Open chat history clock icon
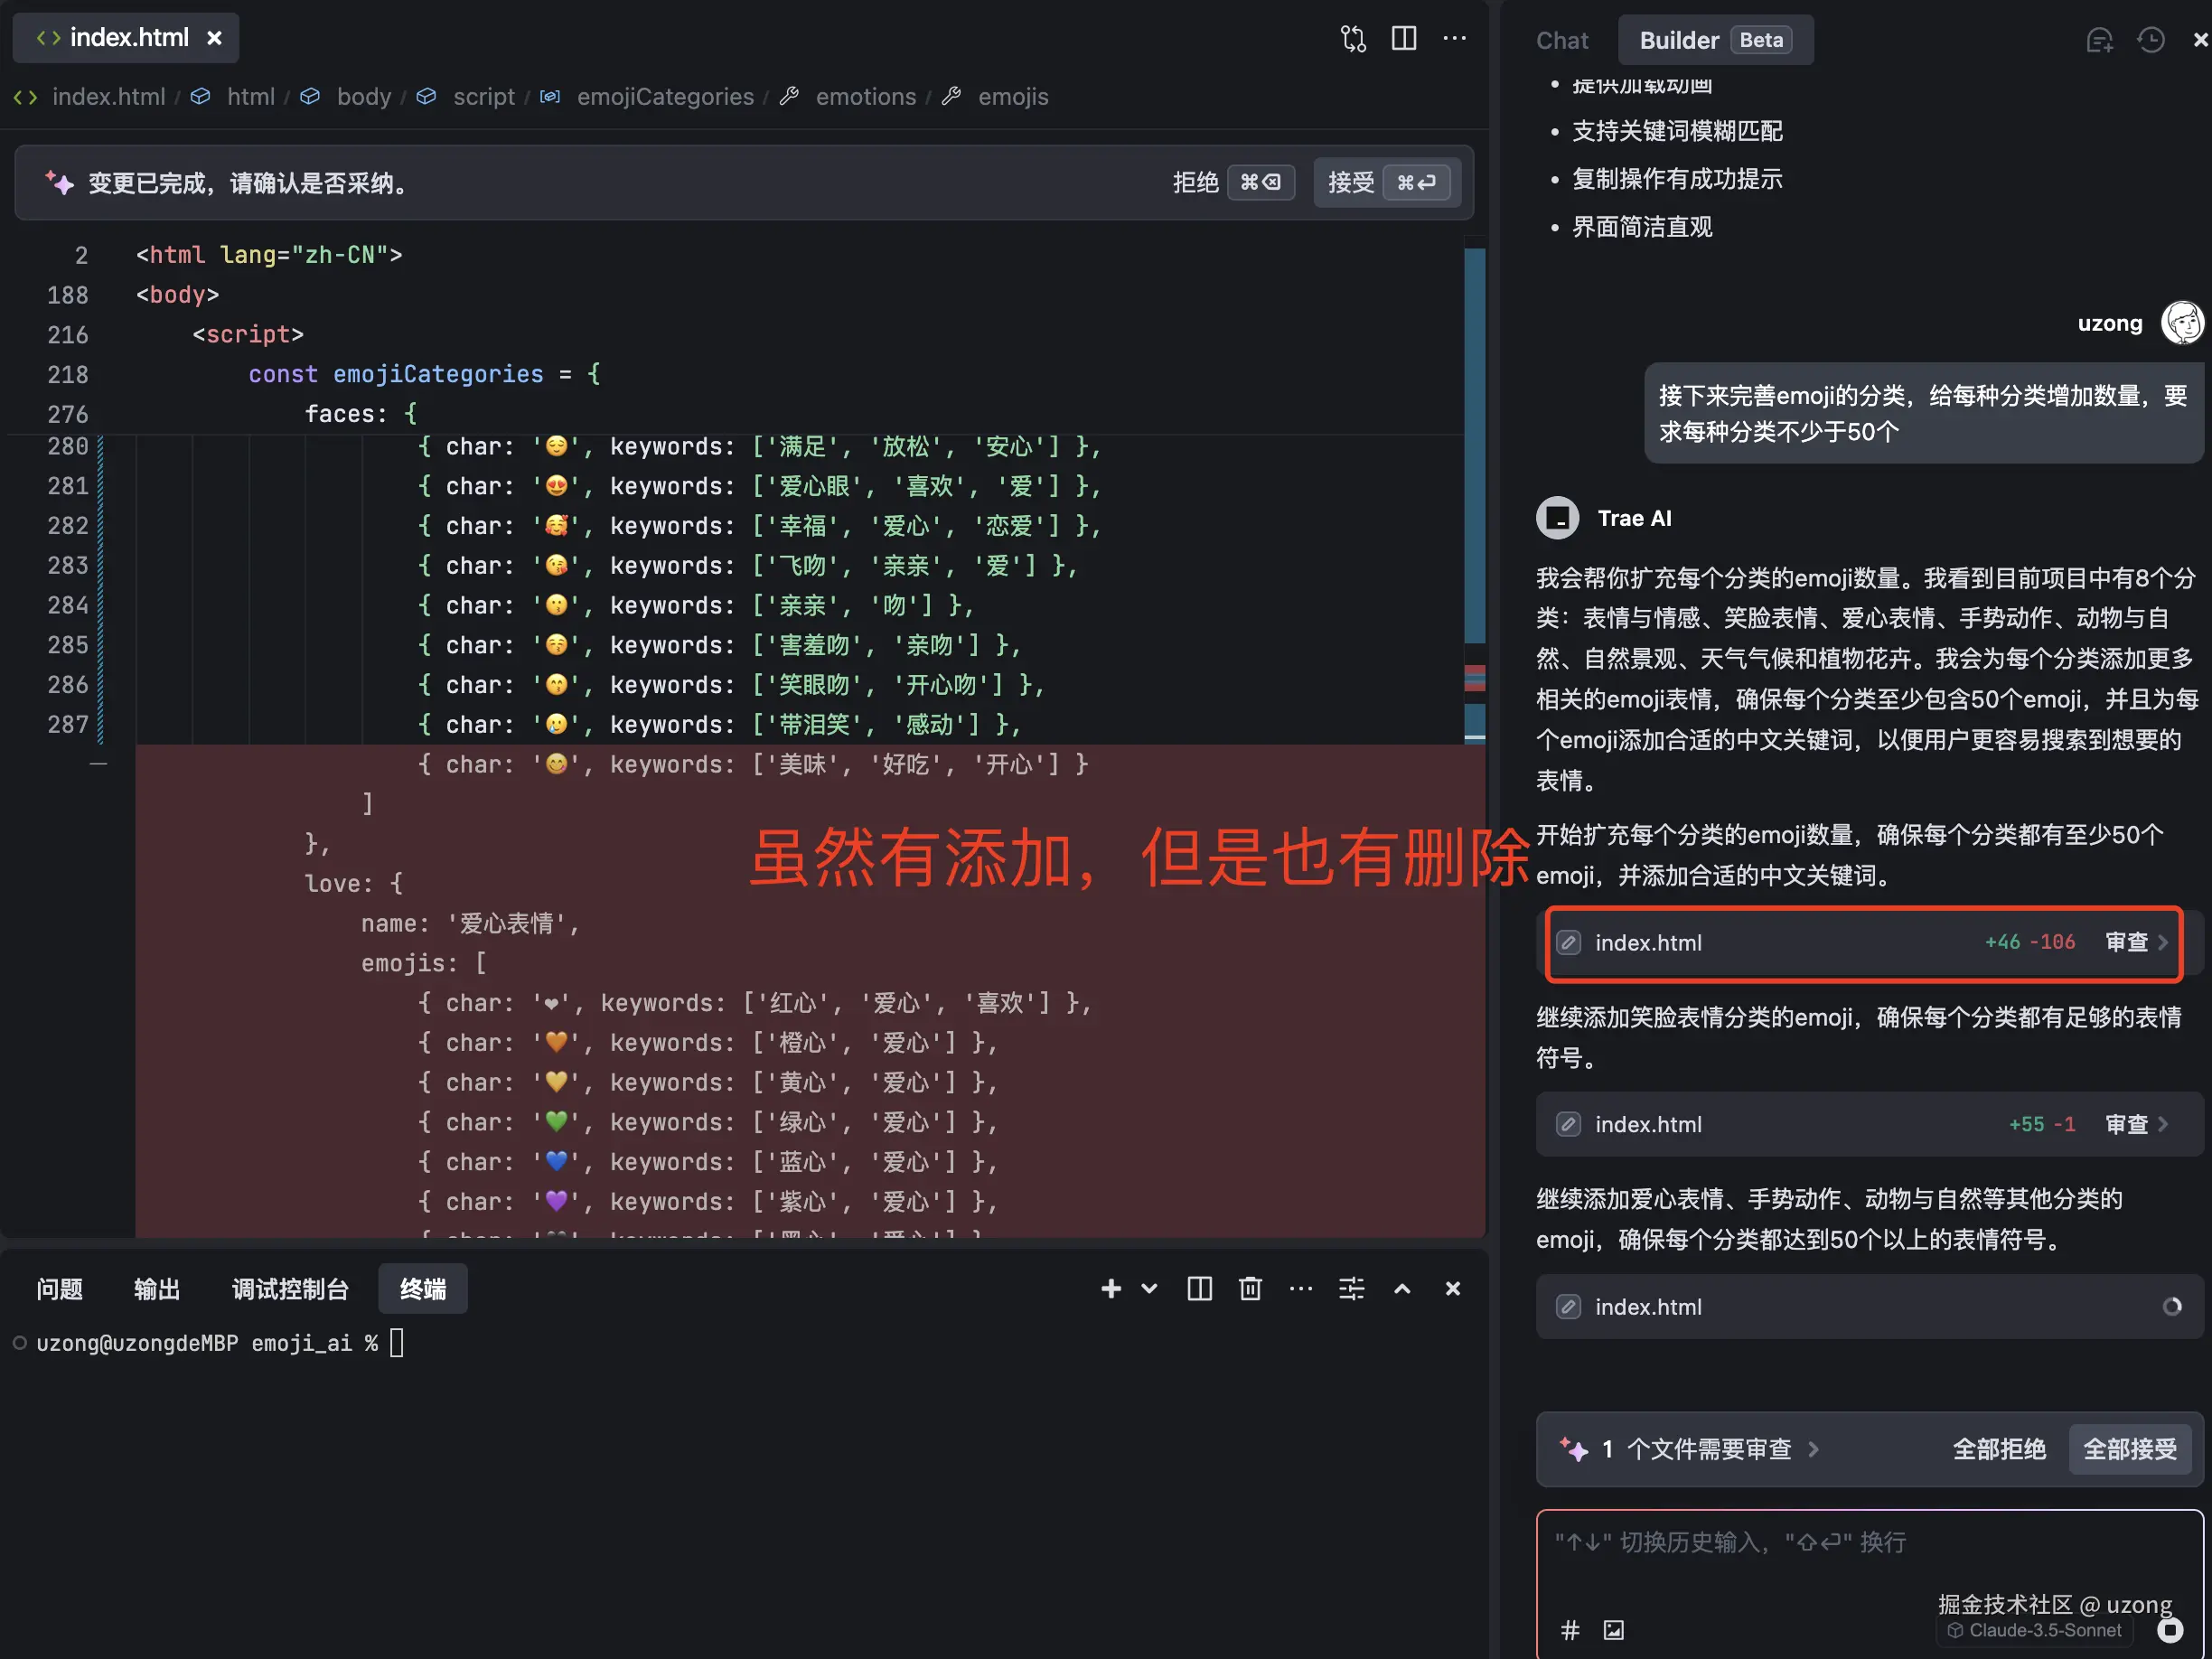The height and width of the screenshot is (1659, 2212). (2150, 40)
